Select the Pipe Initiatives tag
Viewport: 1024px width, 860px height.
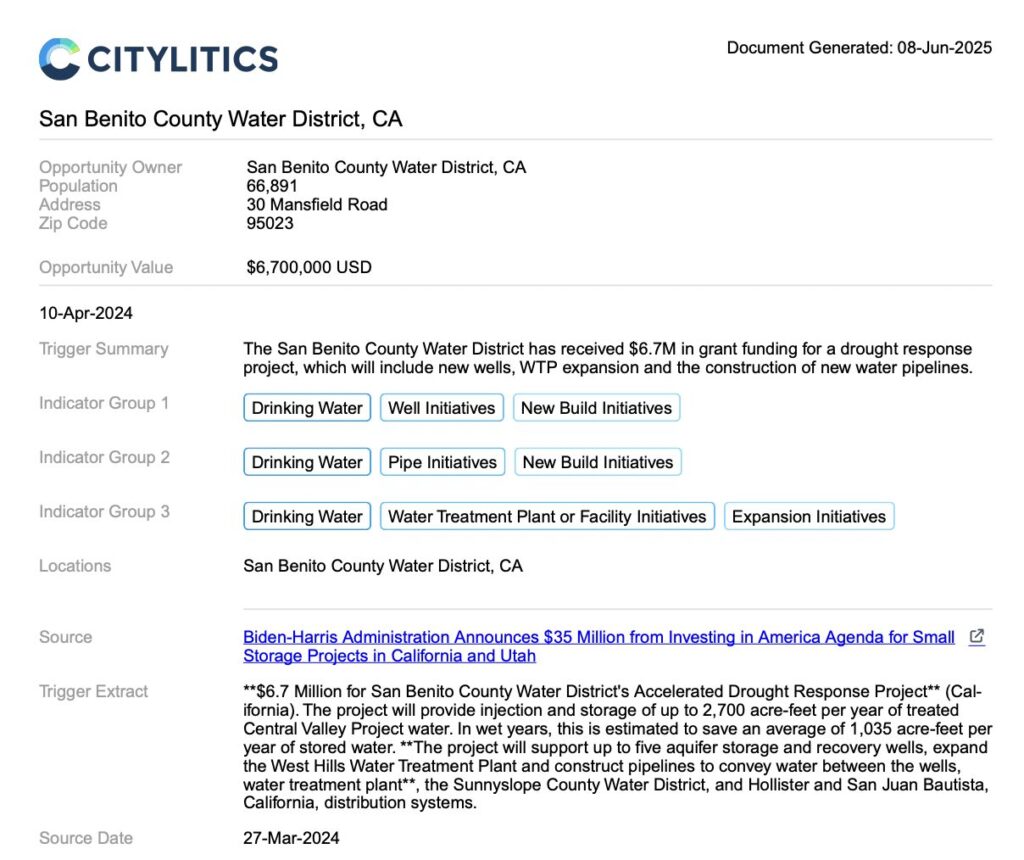point(442,462)
